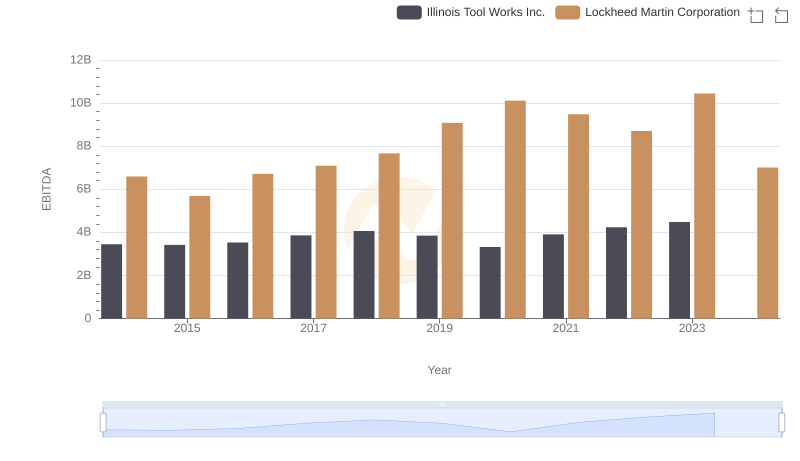Click the zoom area select icon
Screen dimensions: 800x461
(x=756, y=15)
